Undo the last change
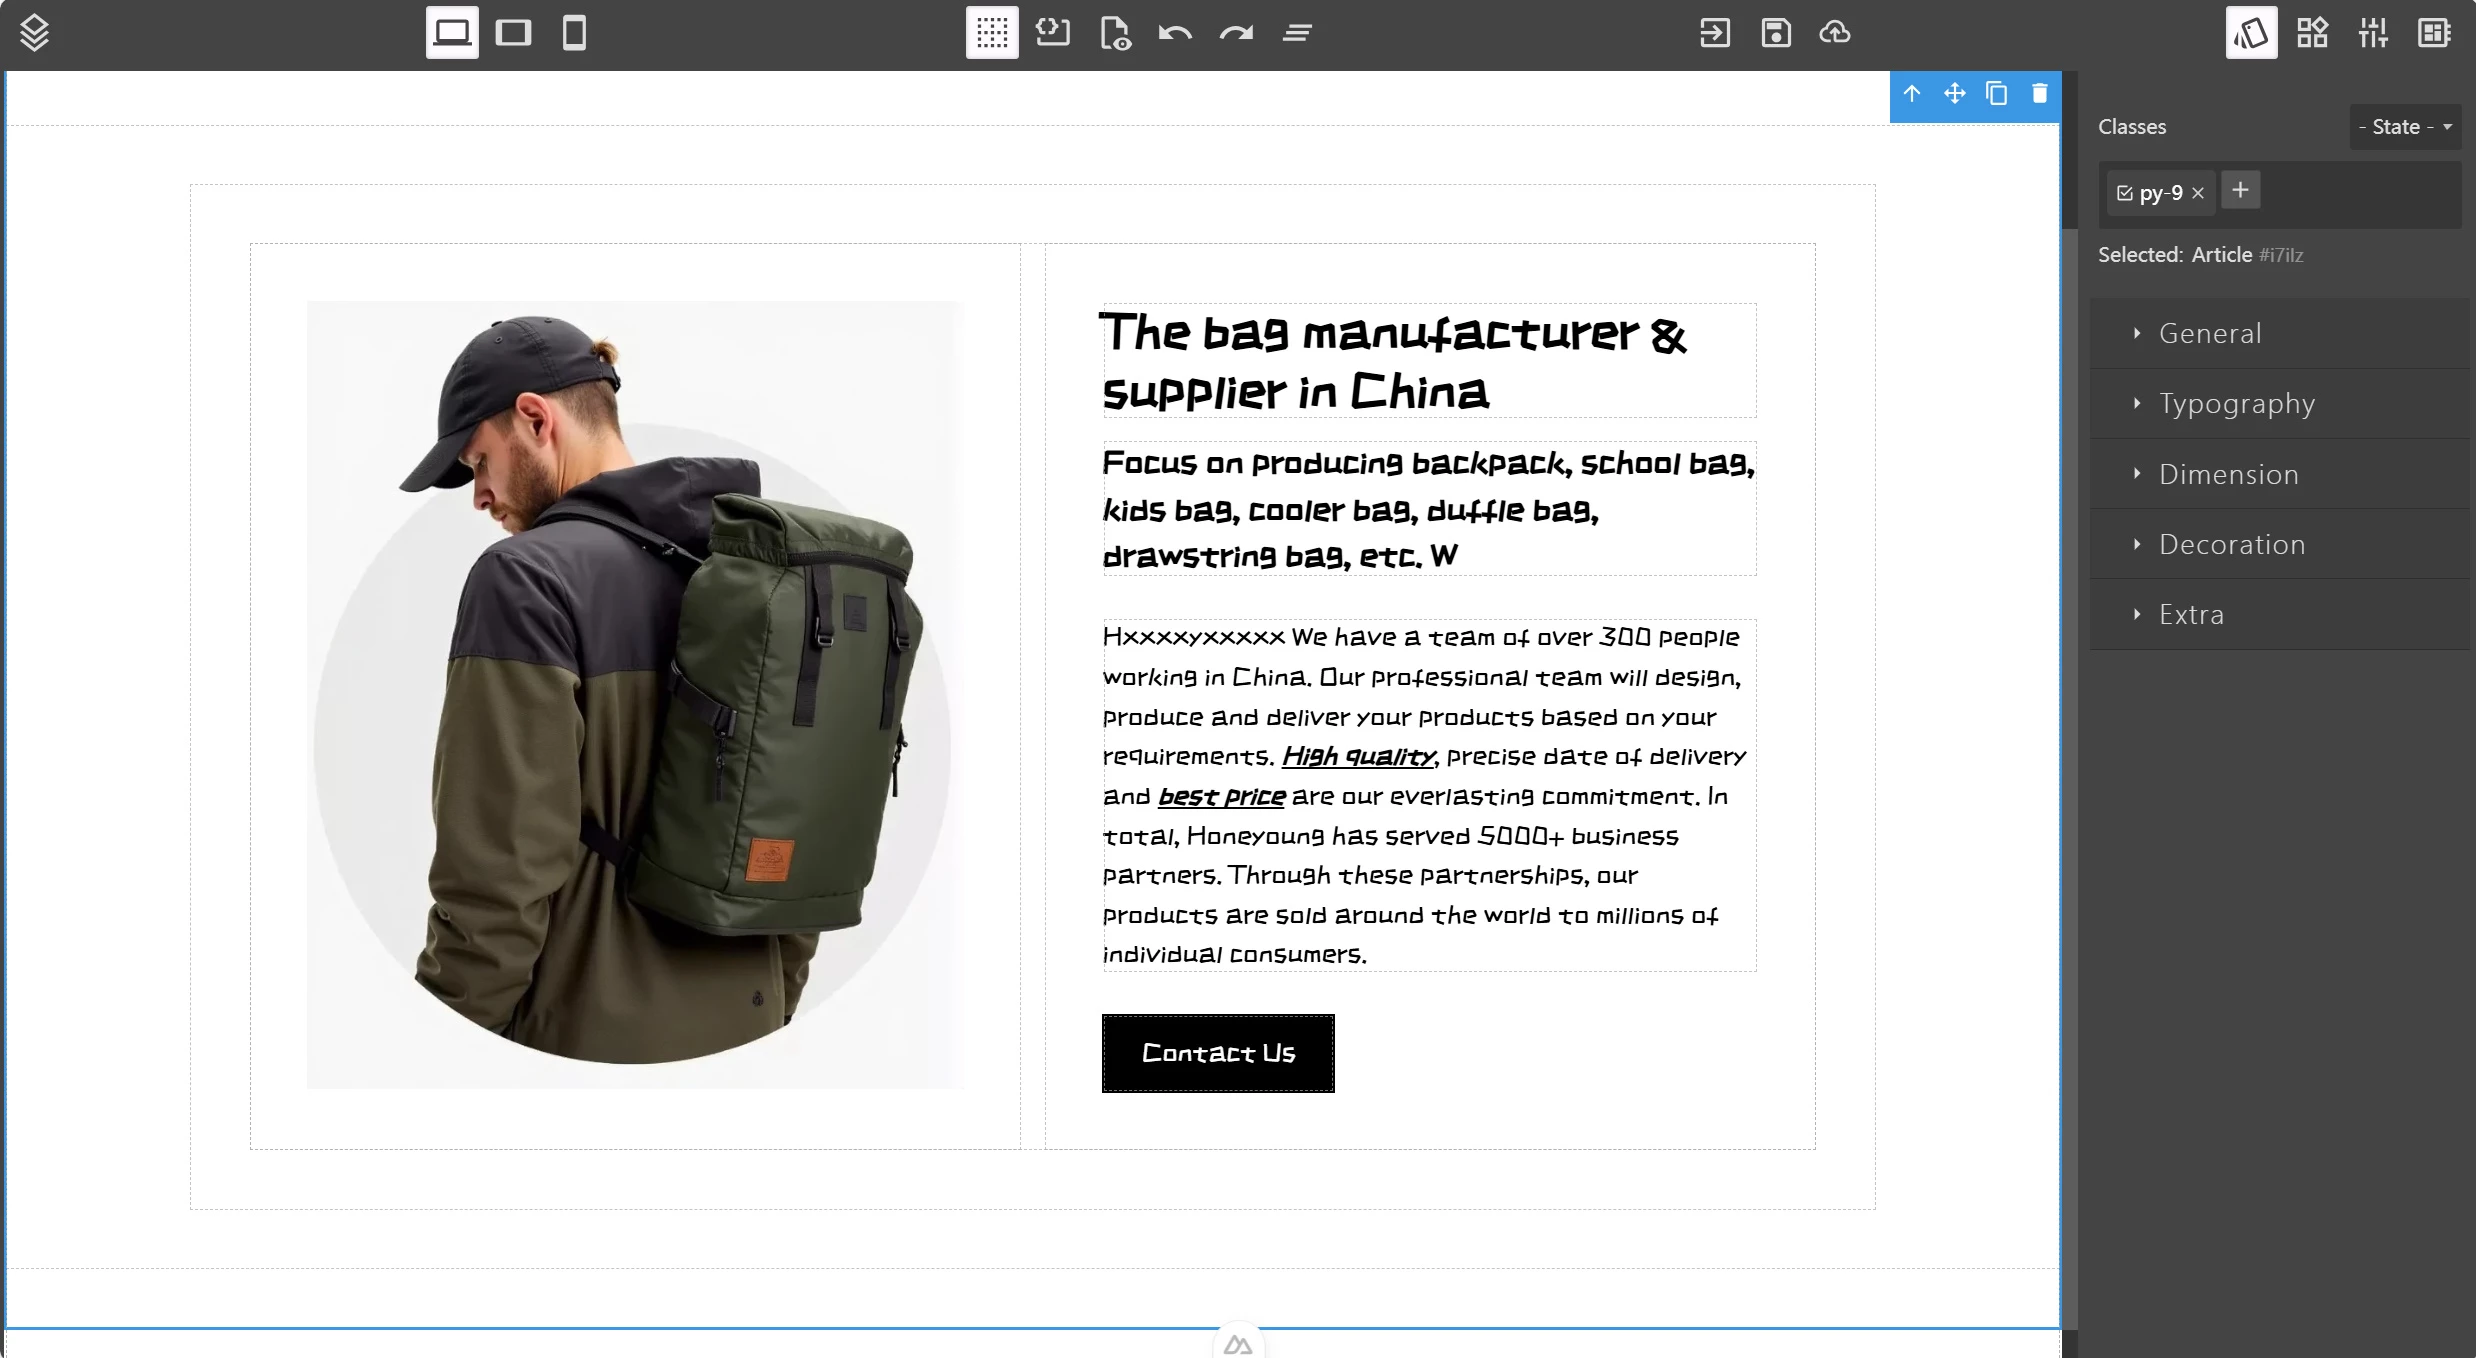This screenshot has width=2476, height=1358. click(x=1175, y=33)
